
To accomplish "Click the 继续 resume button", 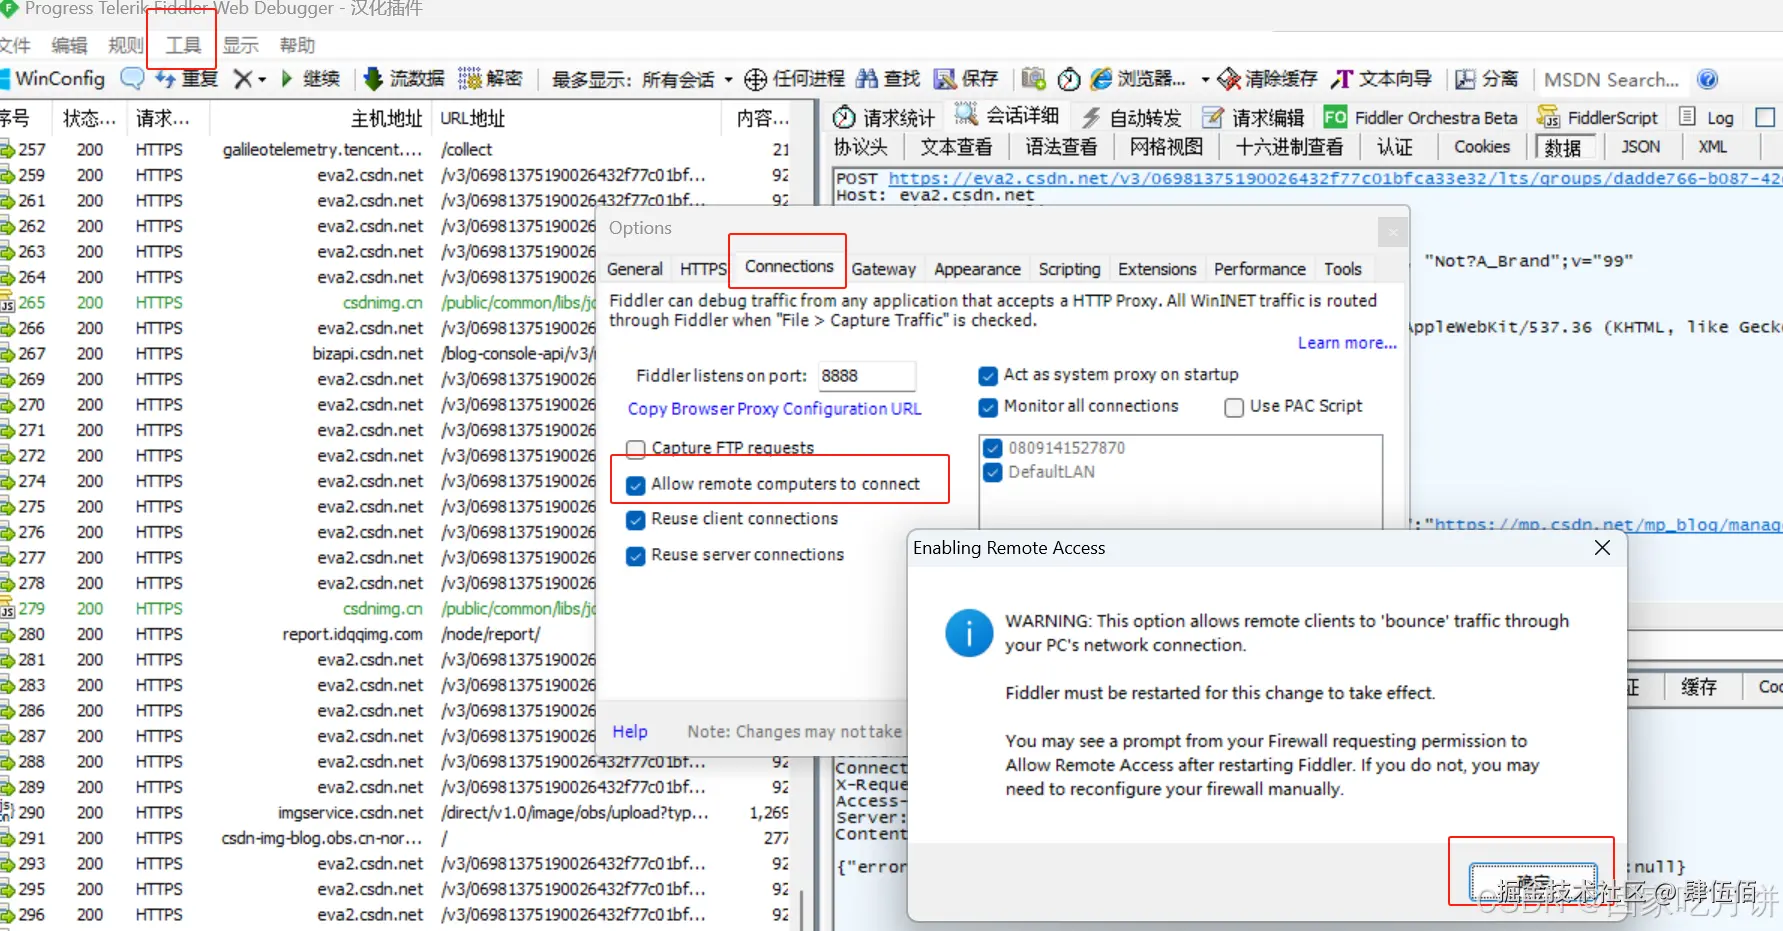I will coord(311,79).
